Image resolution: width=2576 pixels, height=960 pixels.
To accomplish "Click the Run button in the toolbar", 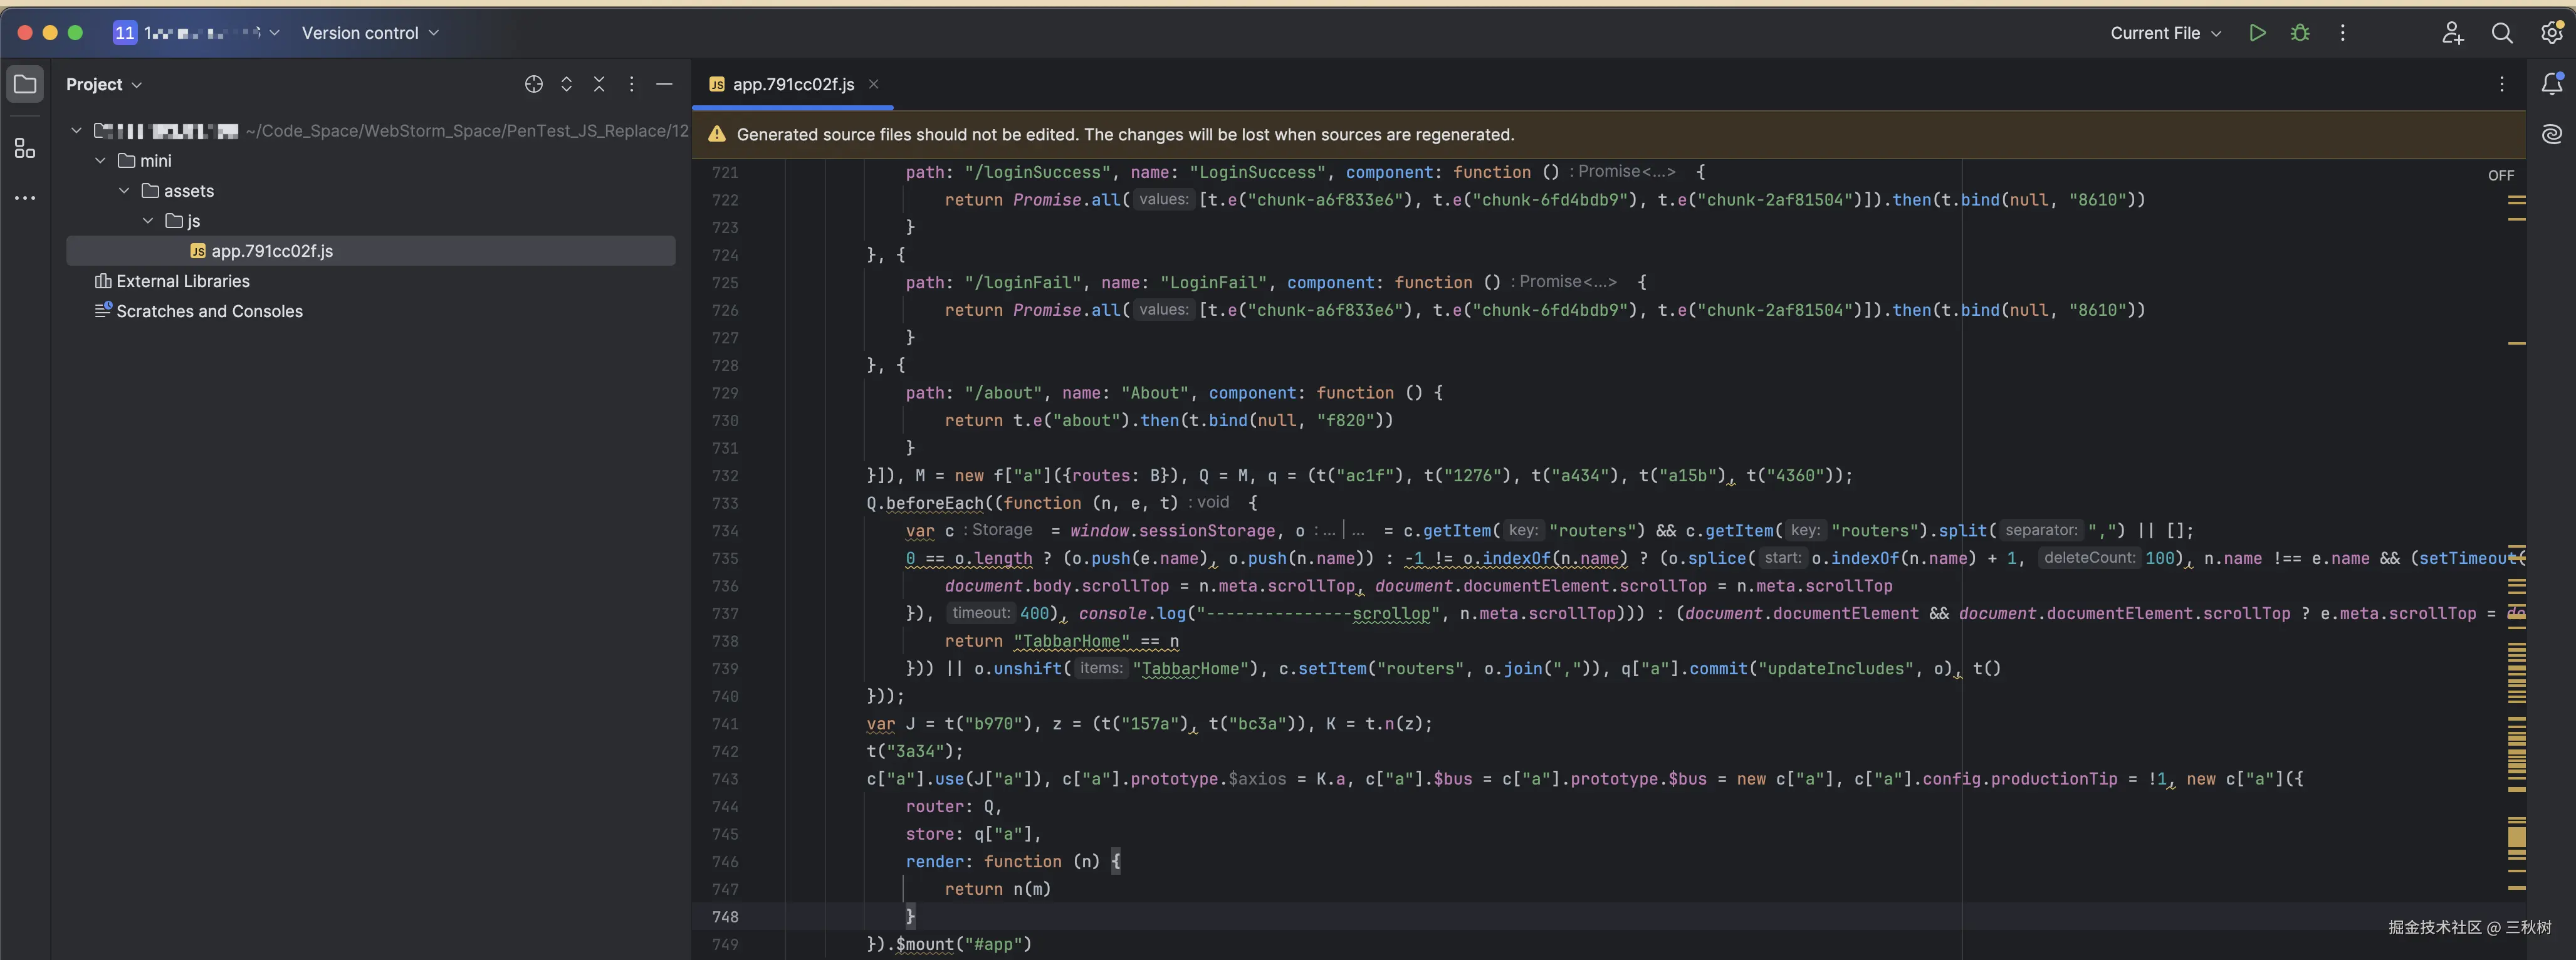I will [2257, 33].
